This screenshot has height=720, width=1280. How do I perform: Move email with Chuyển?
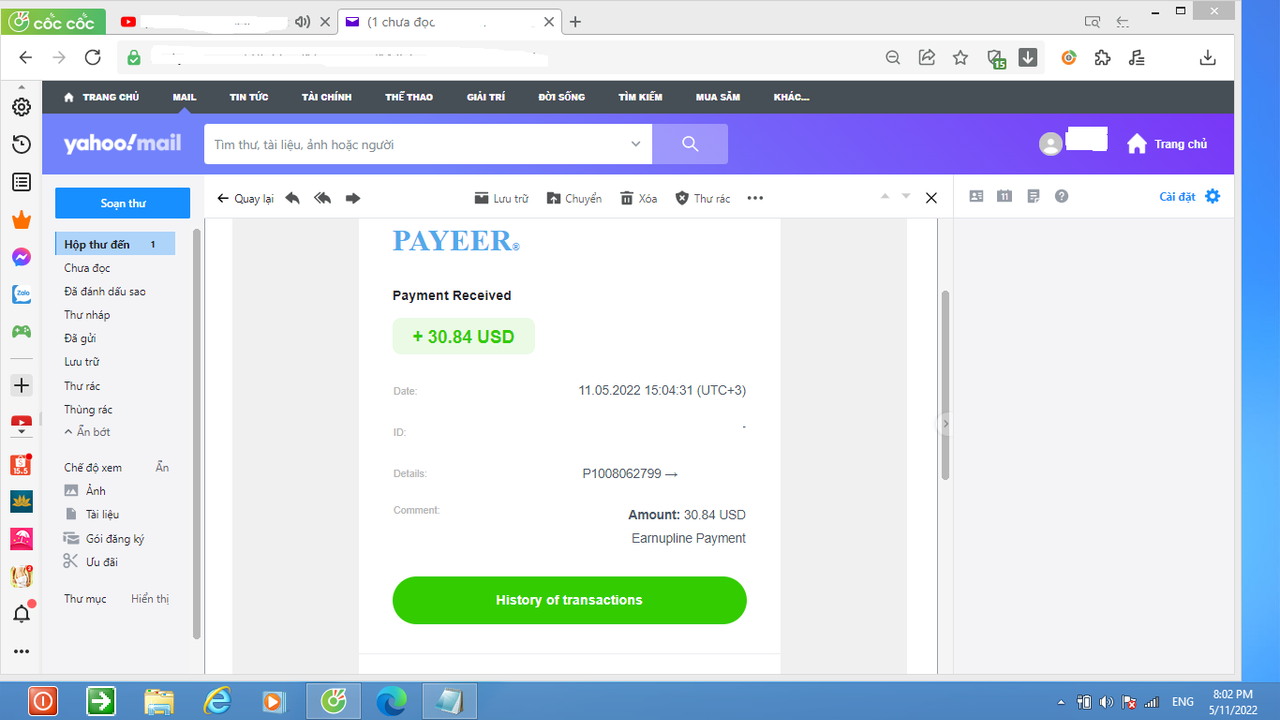[x=574, y=198]
